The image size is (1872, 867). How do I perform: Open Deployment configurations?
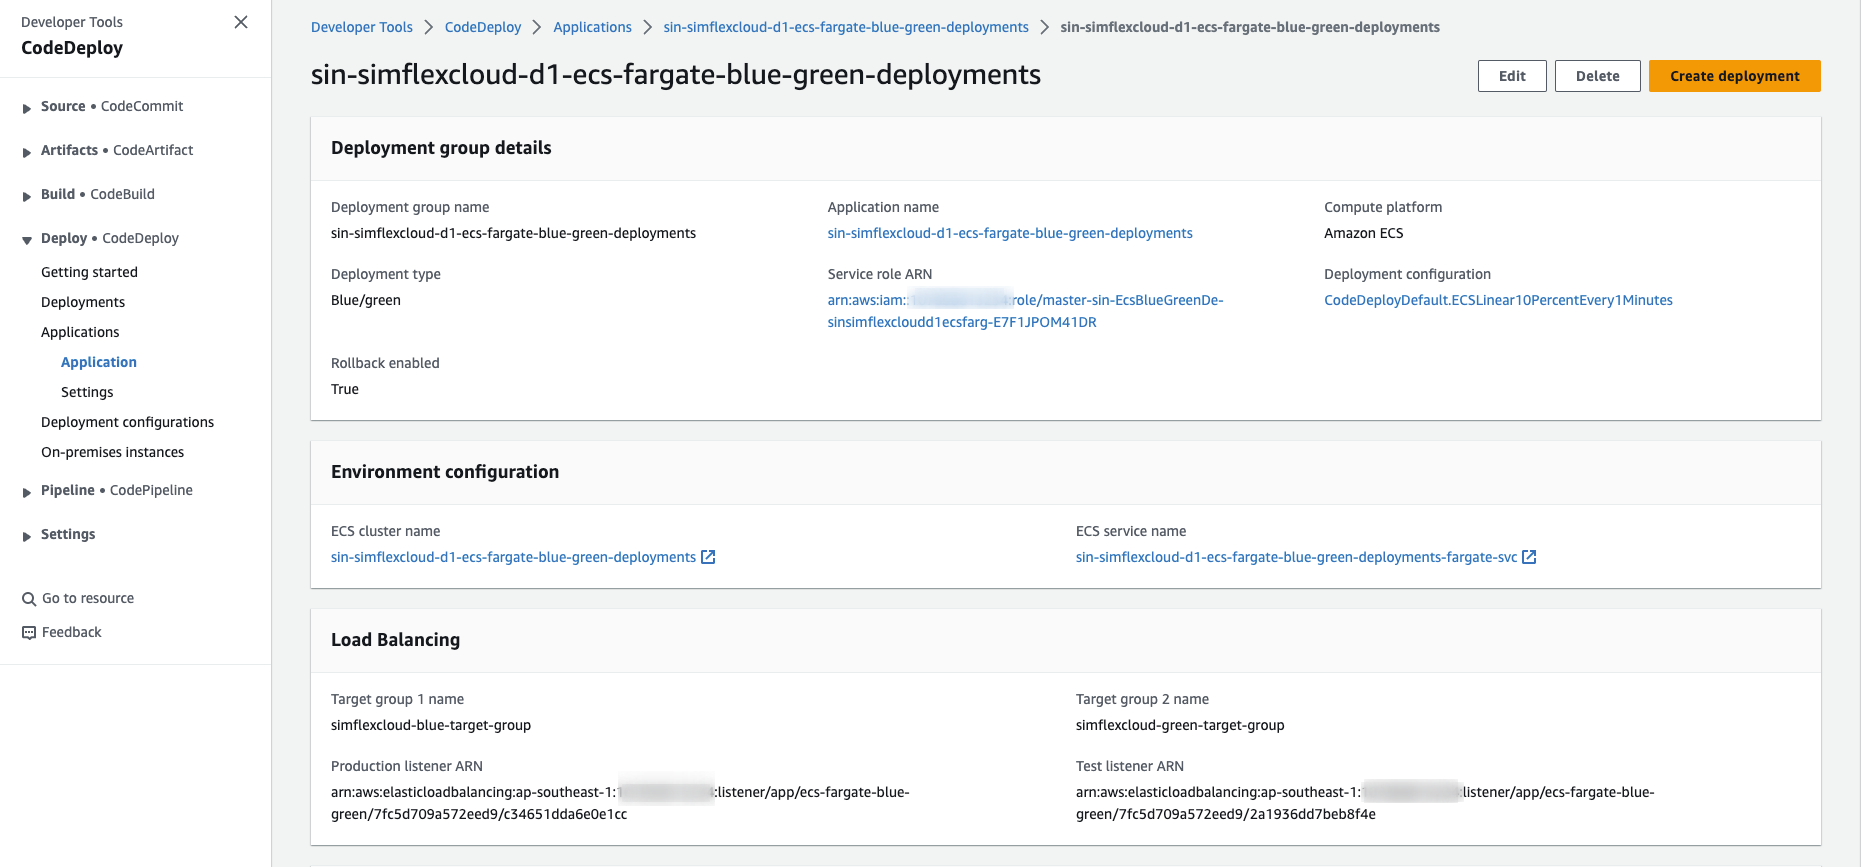(x=127, y=422)
